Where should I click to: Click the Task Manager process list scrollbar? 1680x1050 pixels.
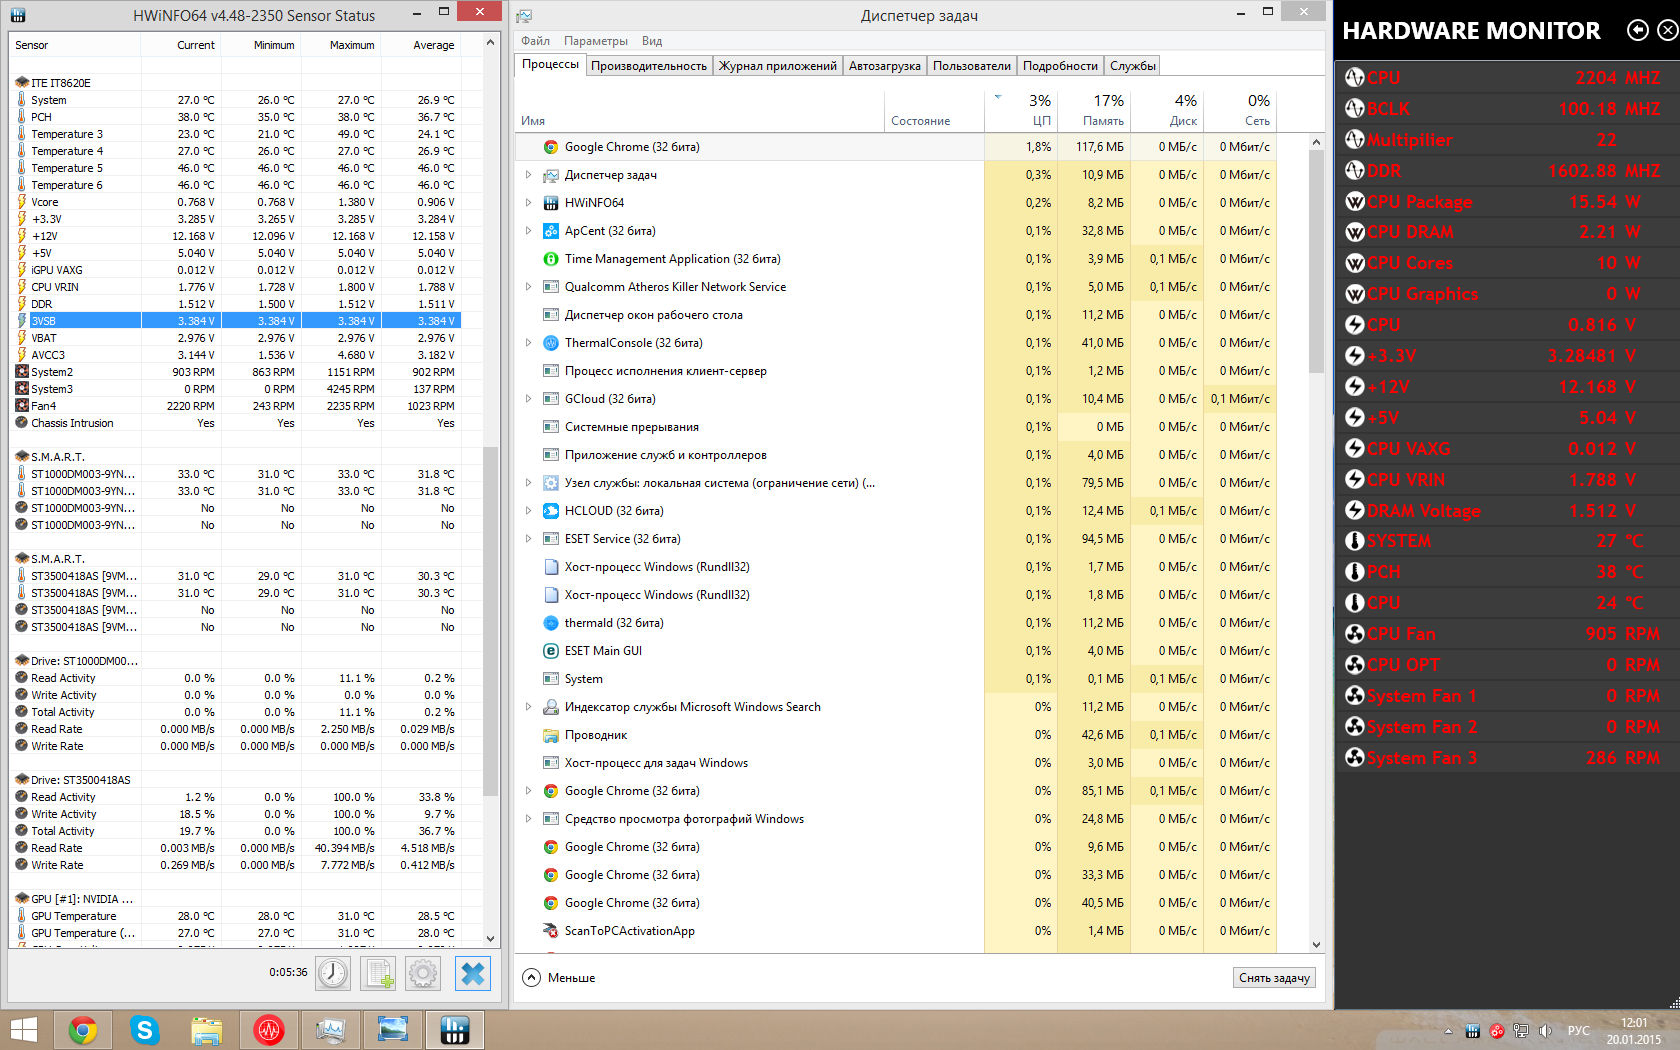1316,260
